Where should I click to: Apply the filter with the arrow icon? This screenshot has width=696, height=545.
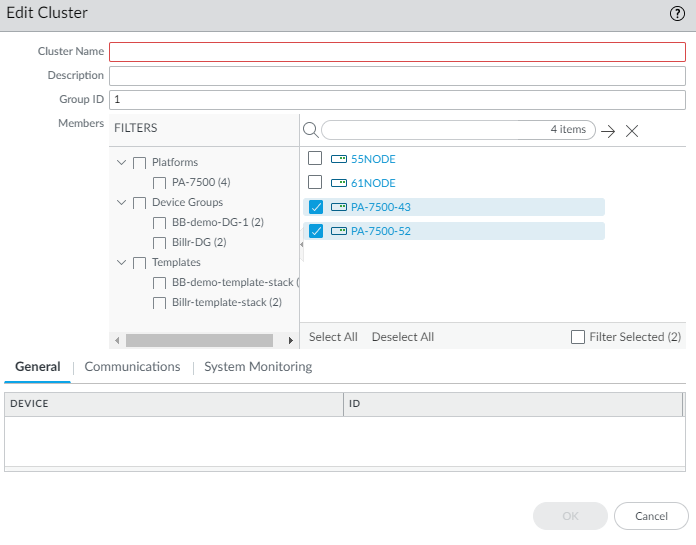[608, 131]
